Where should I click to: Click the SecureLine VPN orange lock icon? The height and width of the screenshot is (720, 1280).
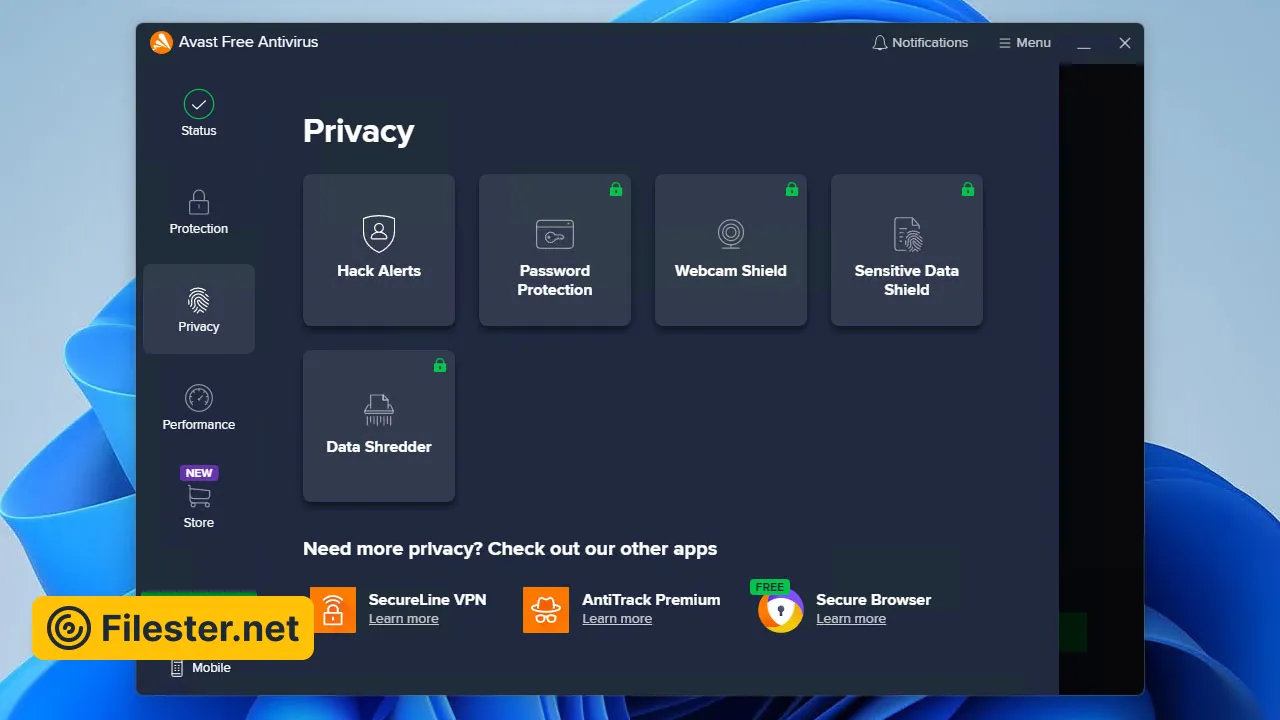coord(333,610)
